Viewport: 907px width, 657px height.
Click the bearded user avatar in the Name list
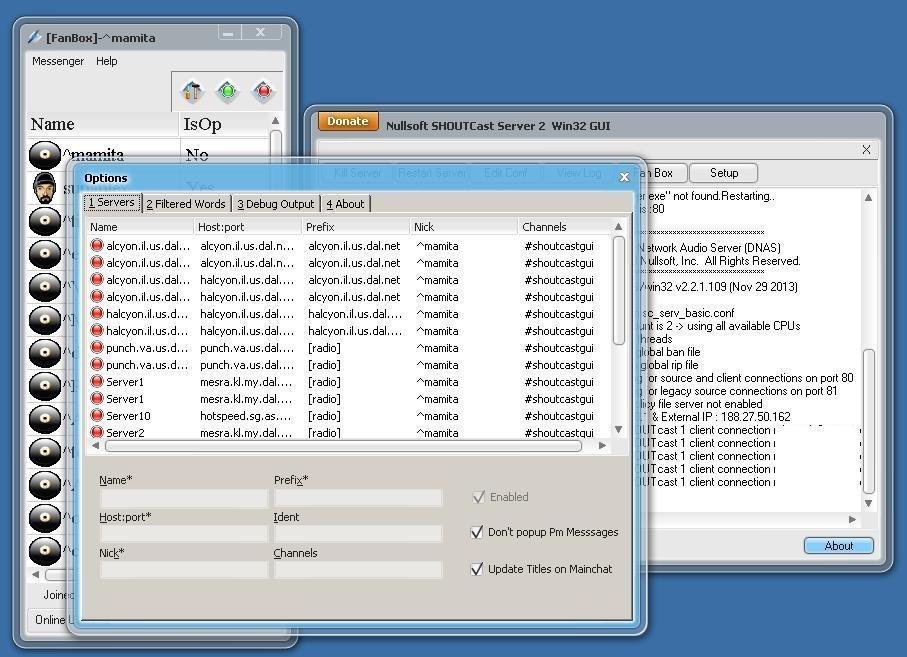pyautogui.click(x=45, y=187)
